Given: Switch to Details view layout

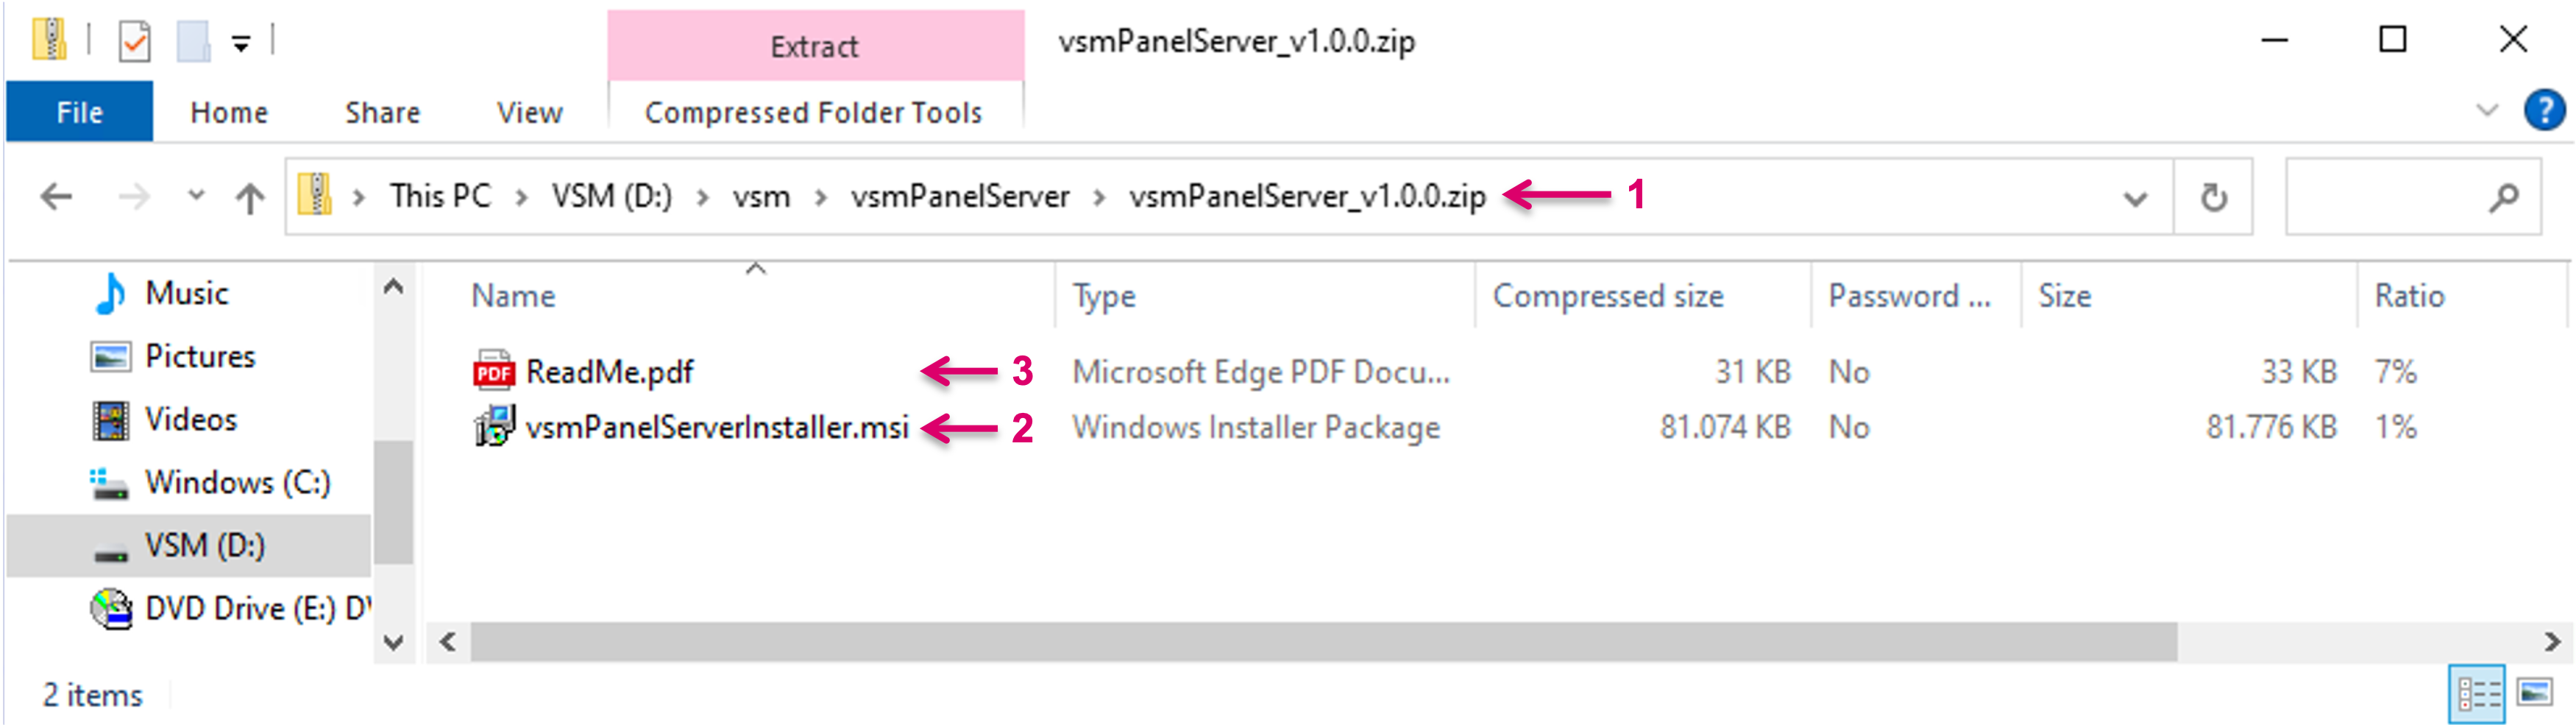Looking at the screenshot, I should pyautogui.click(x=2478, y=692).
